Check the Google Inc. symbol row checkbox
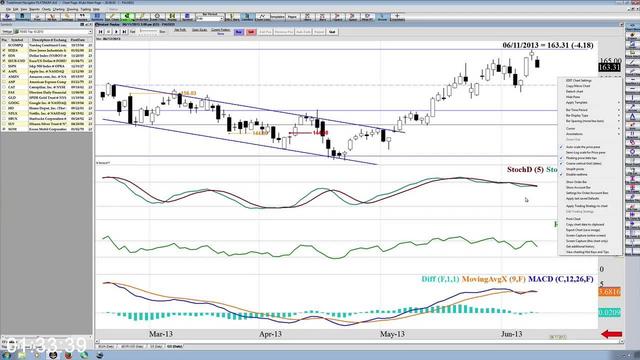Viewport: 640px width, 360px height. pyautogui.click(x=4, y=103)
